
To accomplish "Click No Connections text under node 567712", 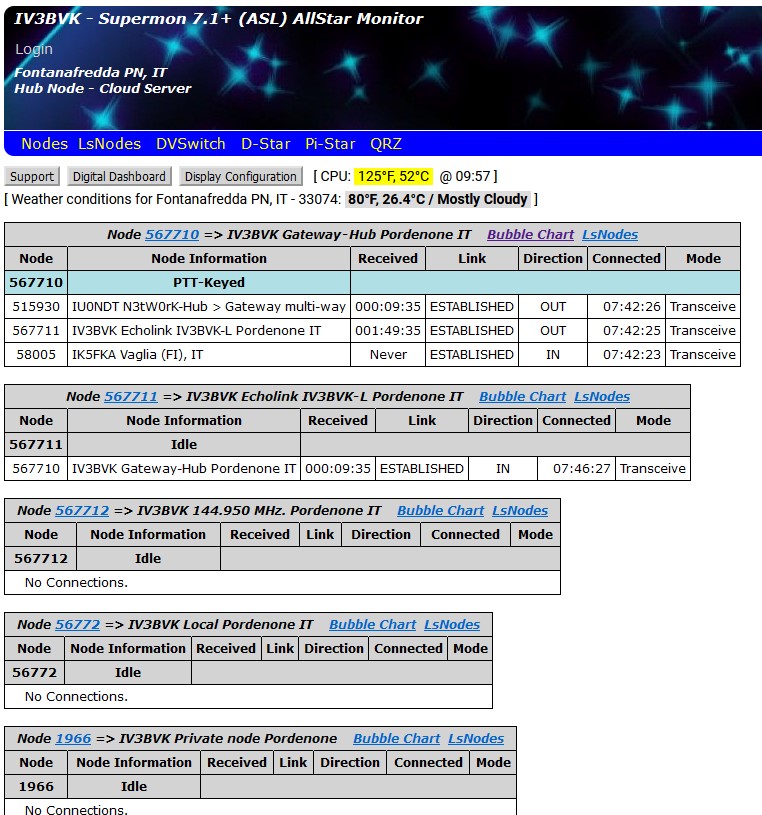I will tap(76, 582).
